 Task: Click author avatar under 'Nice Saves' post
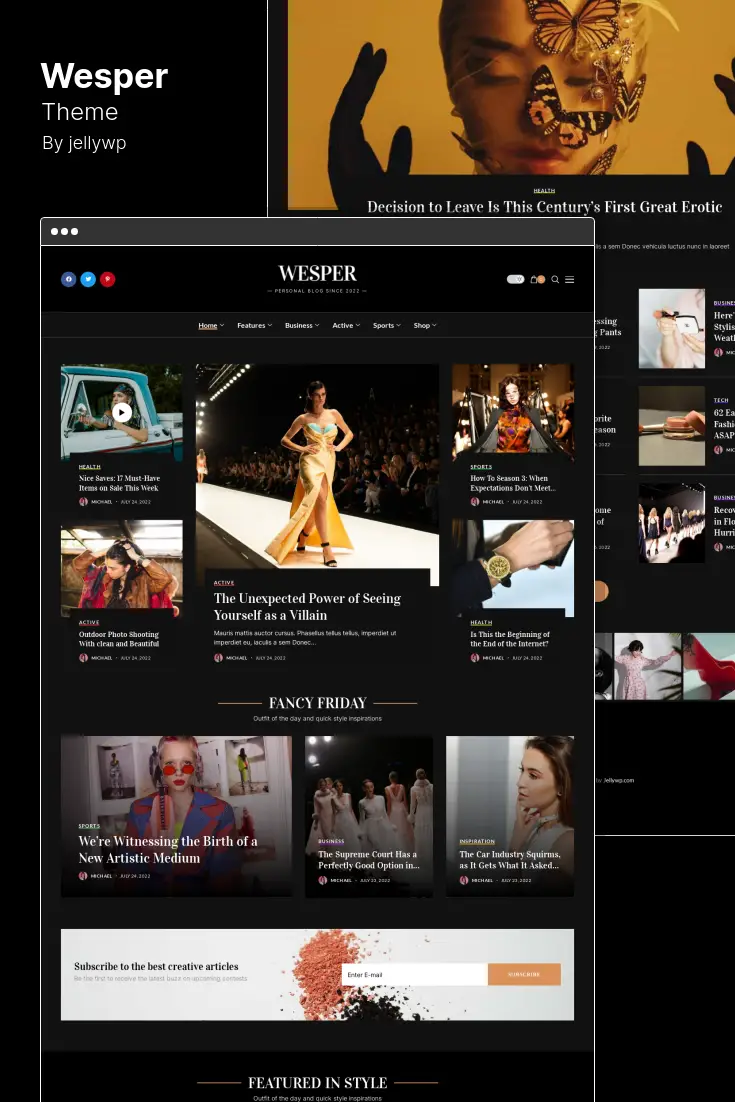click(83, 502)
